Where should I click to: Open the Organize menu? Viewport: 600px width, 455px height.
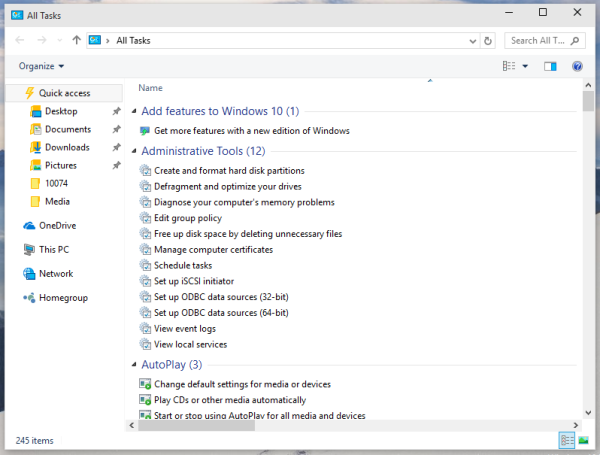(41, 66)
